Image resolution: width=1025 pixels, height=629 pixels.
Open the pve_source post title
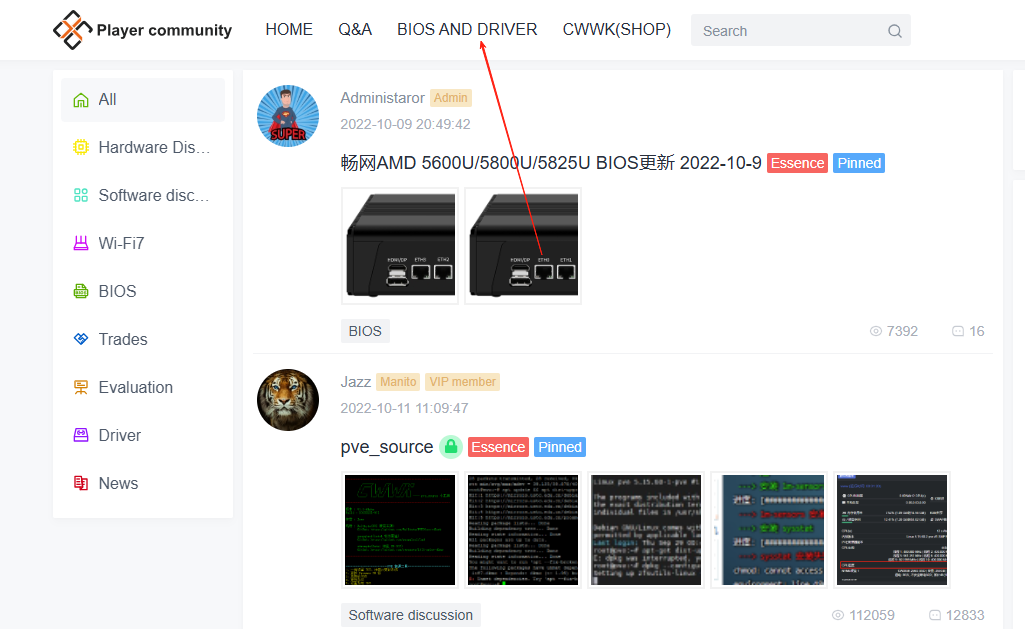pos(387,447)
